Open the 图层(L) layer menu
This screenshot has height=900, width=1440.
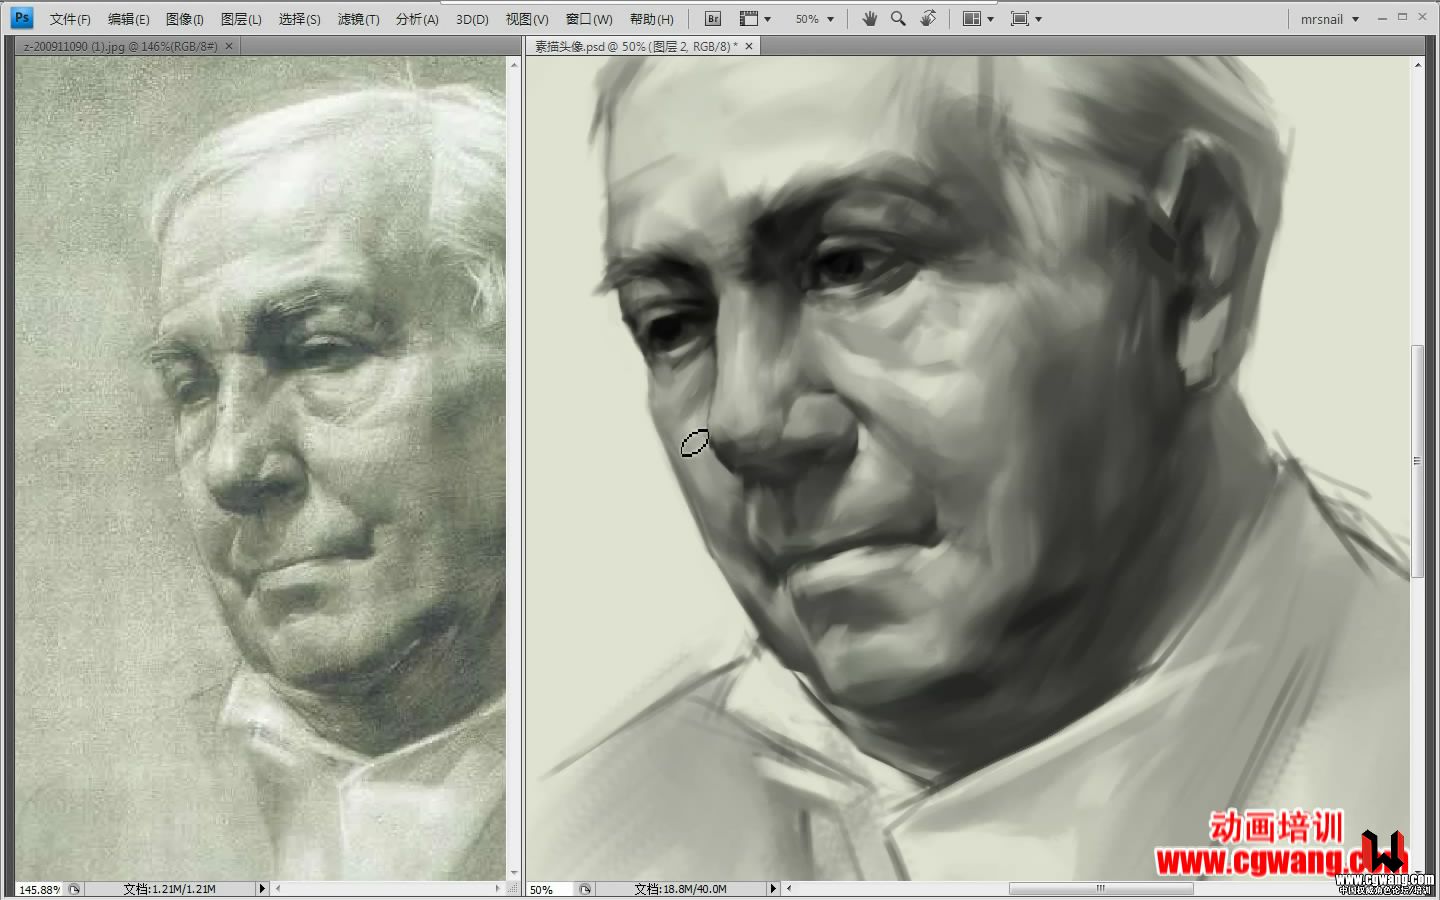coord(241,19)
